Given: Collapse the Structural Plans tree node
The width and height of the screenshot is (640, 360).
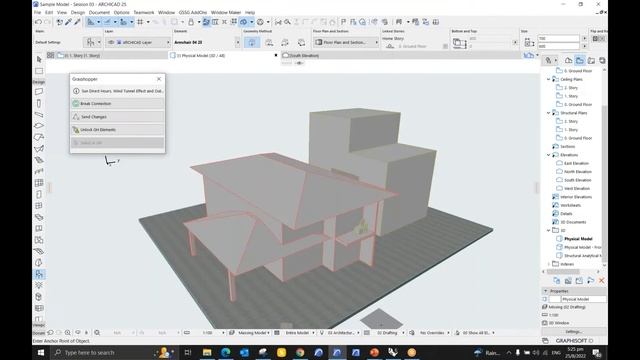Looking at the screenshot, I should [549, 113].
